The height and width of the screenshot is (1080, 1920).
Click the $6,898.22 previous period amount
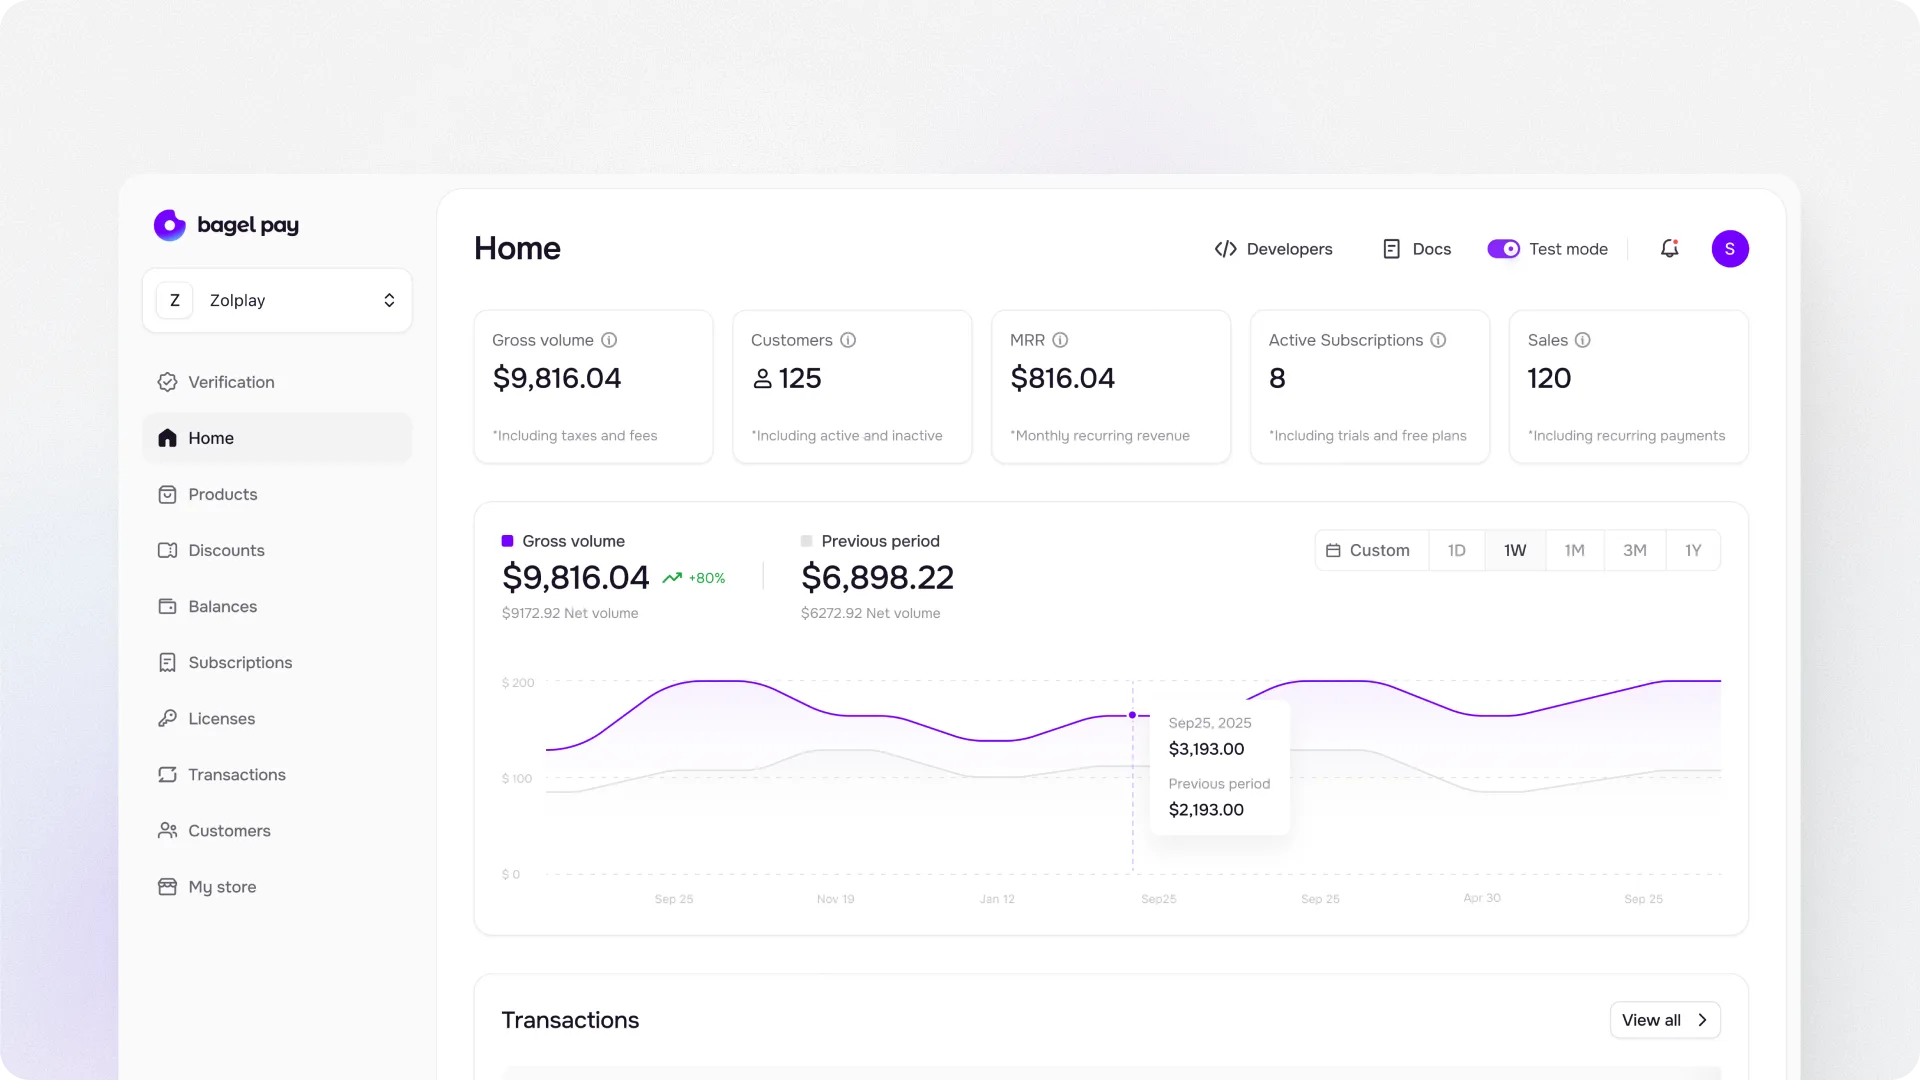coord(877,577)
